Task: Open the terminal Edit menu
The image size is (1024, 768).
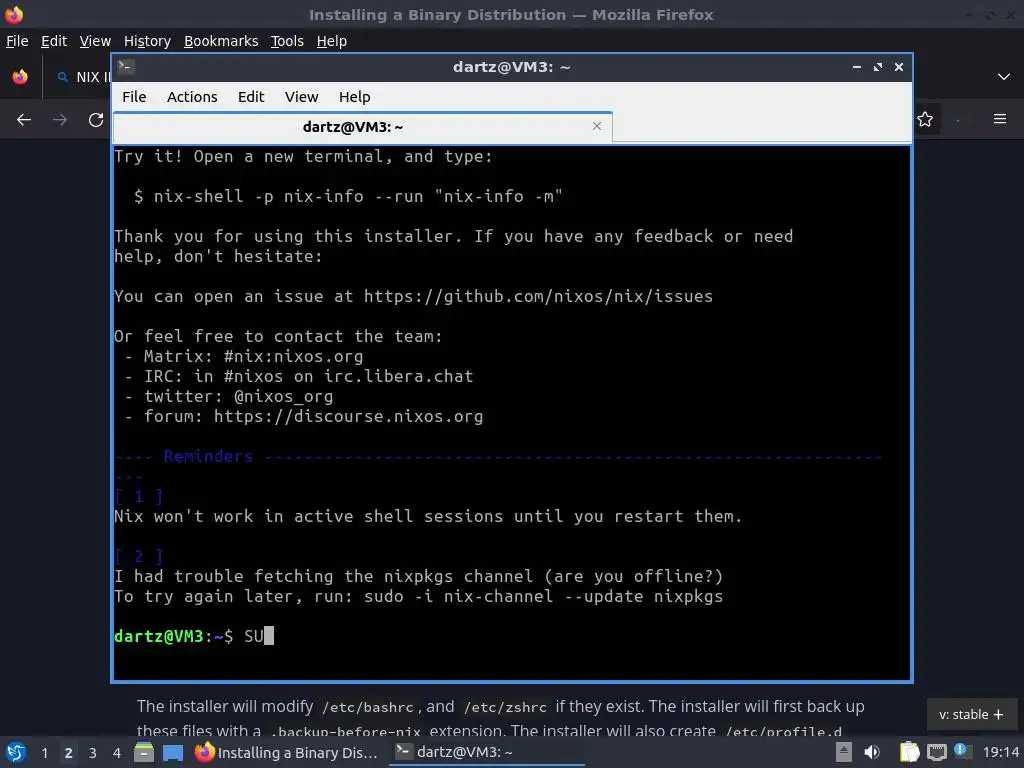Action: pos(251,97)
